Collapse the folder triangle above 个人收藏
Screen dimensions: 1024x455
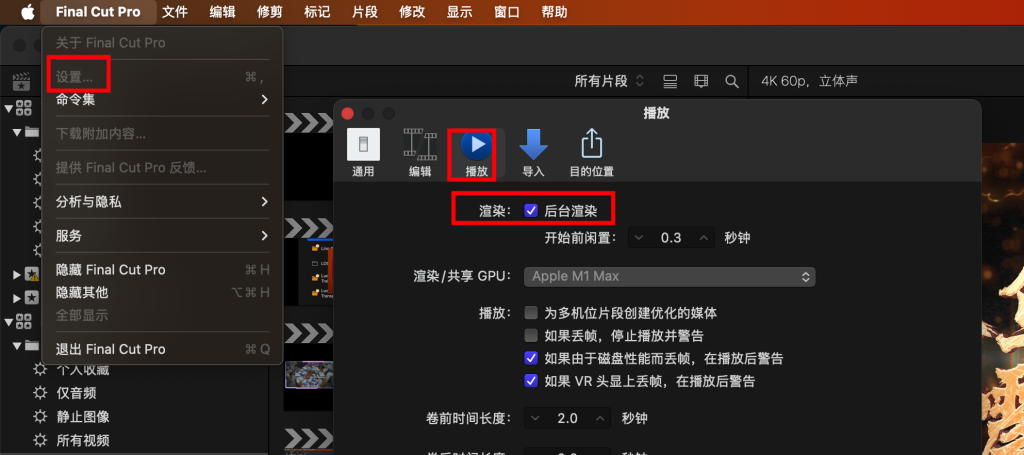click(16, 345)
